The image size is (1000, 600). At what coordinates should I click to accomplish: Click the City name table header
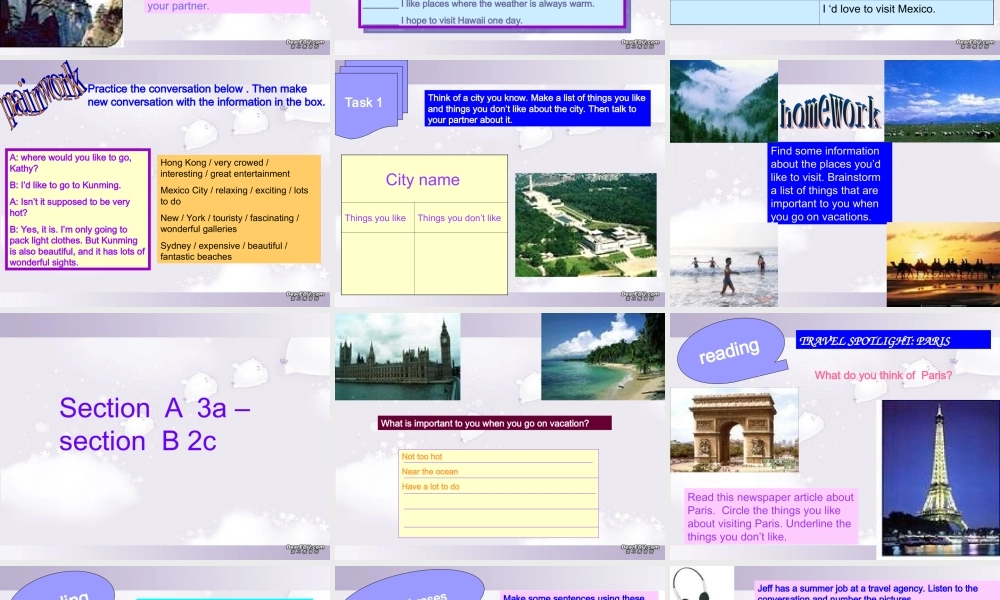pyautogui.click(x=423, y=180)
